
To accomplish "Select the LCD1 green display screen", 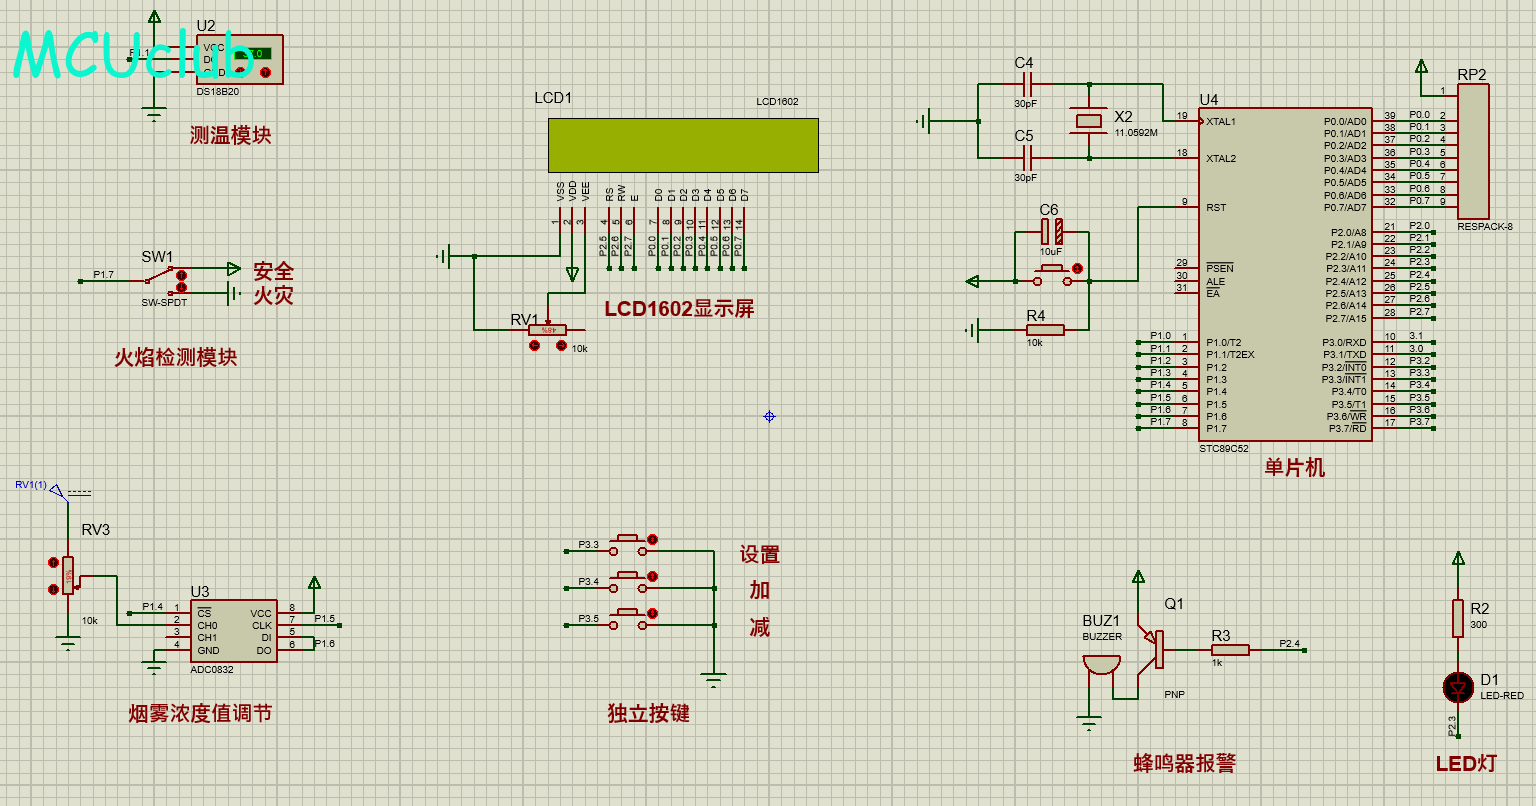I will point(683,145).
